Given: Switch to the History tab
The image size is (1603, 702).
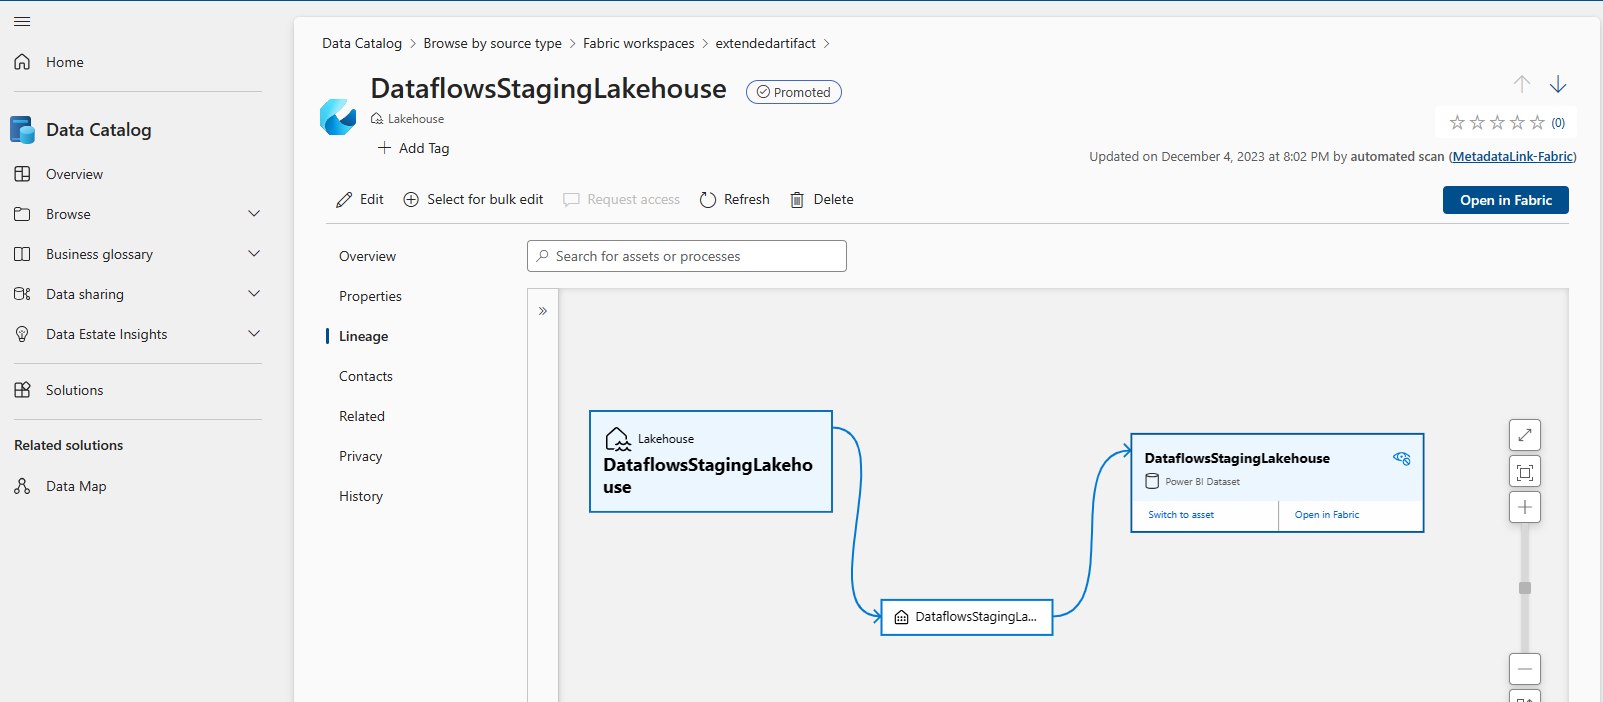Looking at the screenshot, I should coord(361,496).
